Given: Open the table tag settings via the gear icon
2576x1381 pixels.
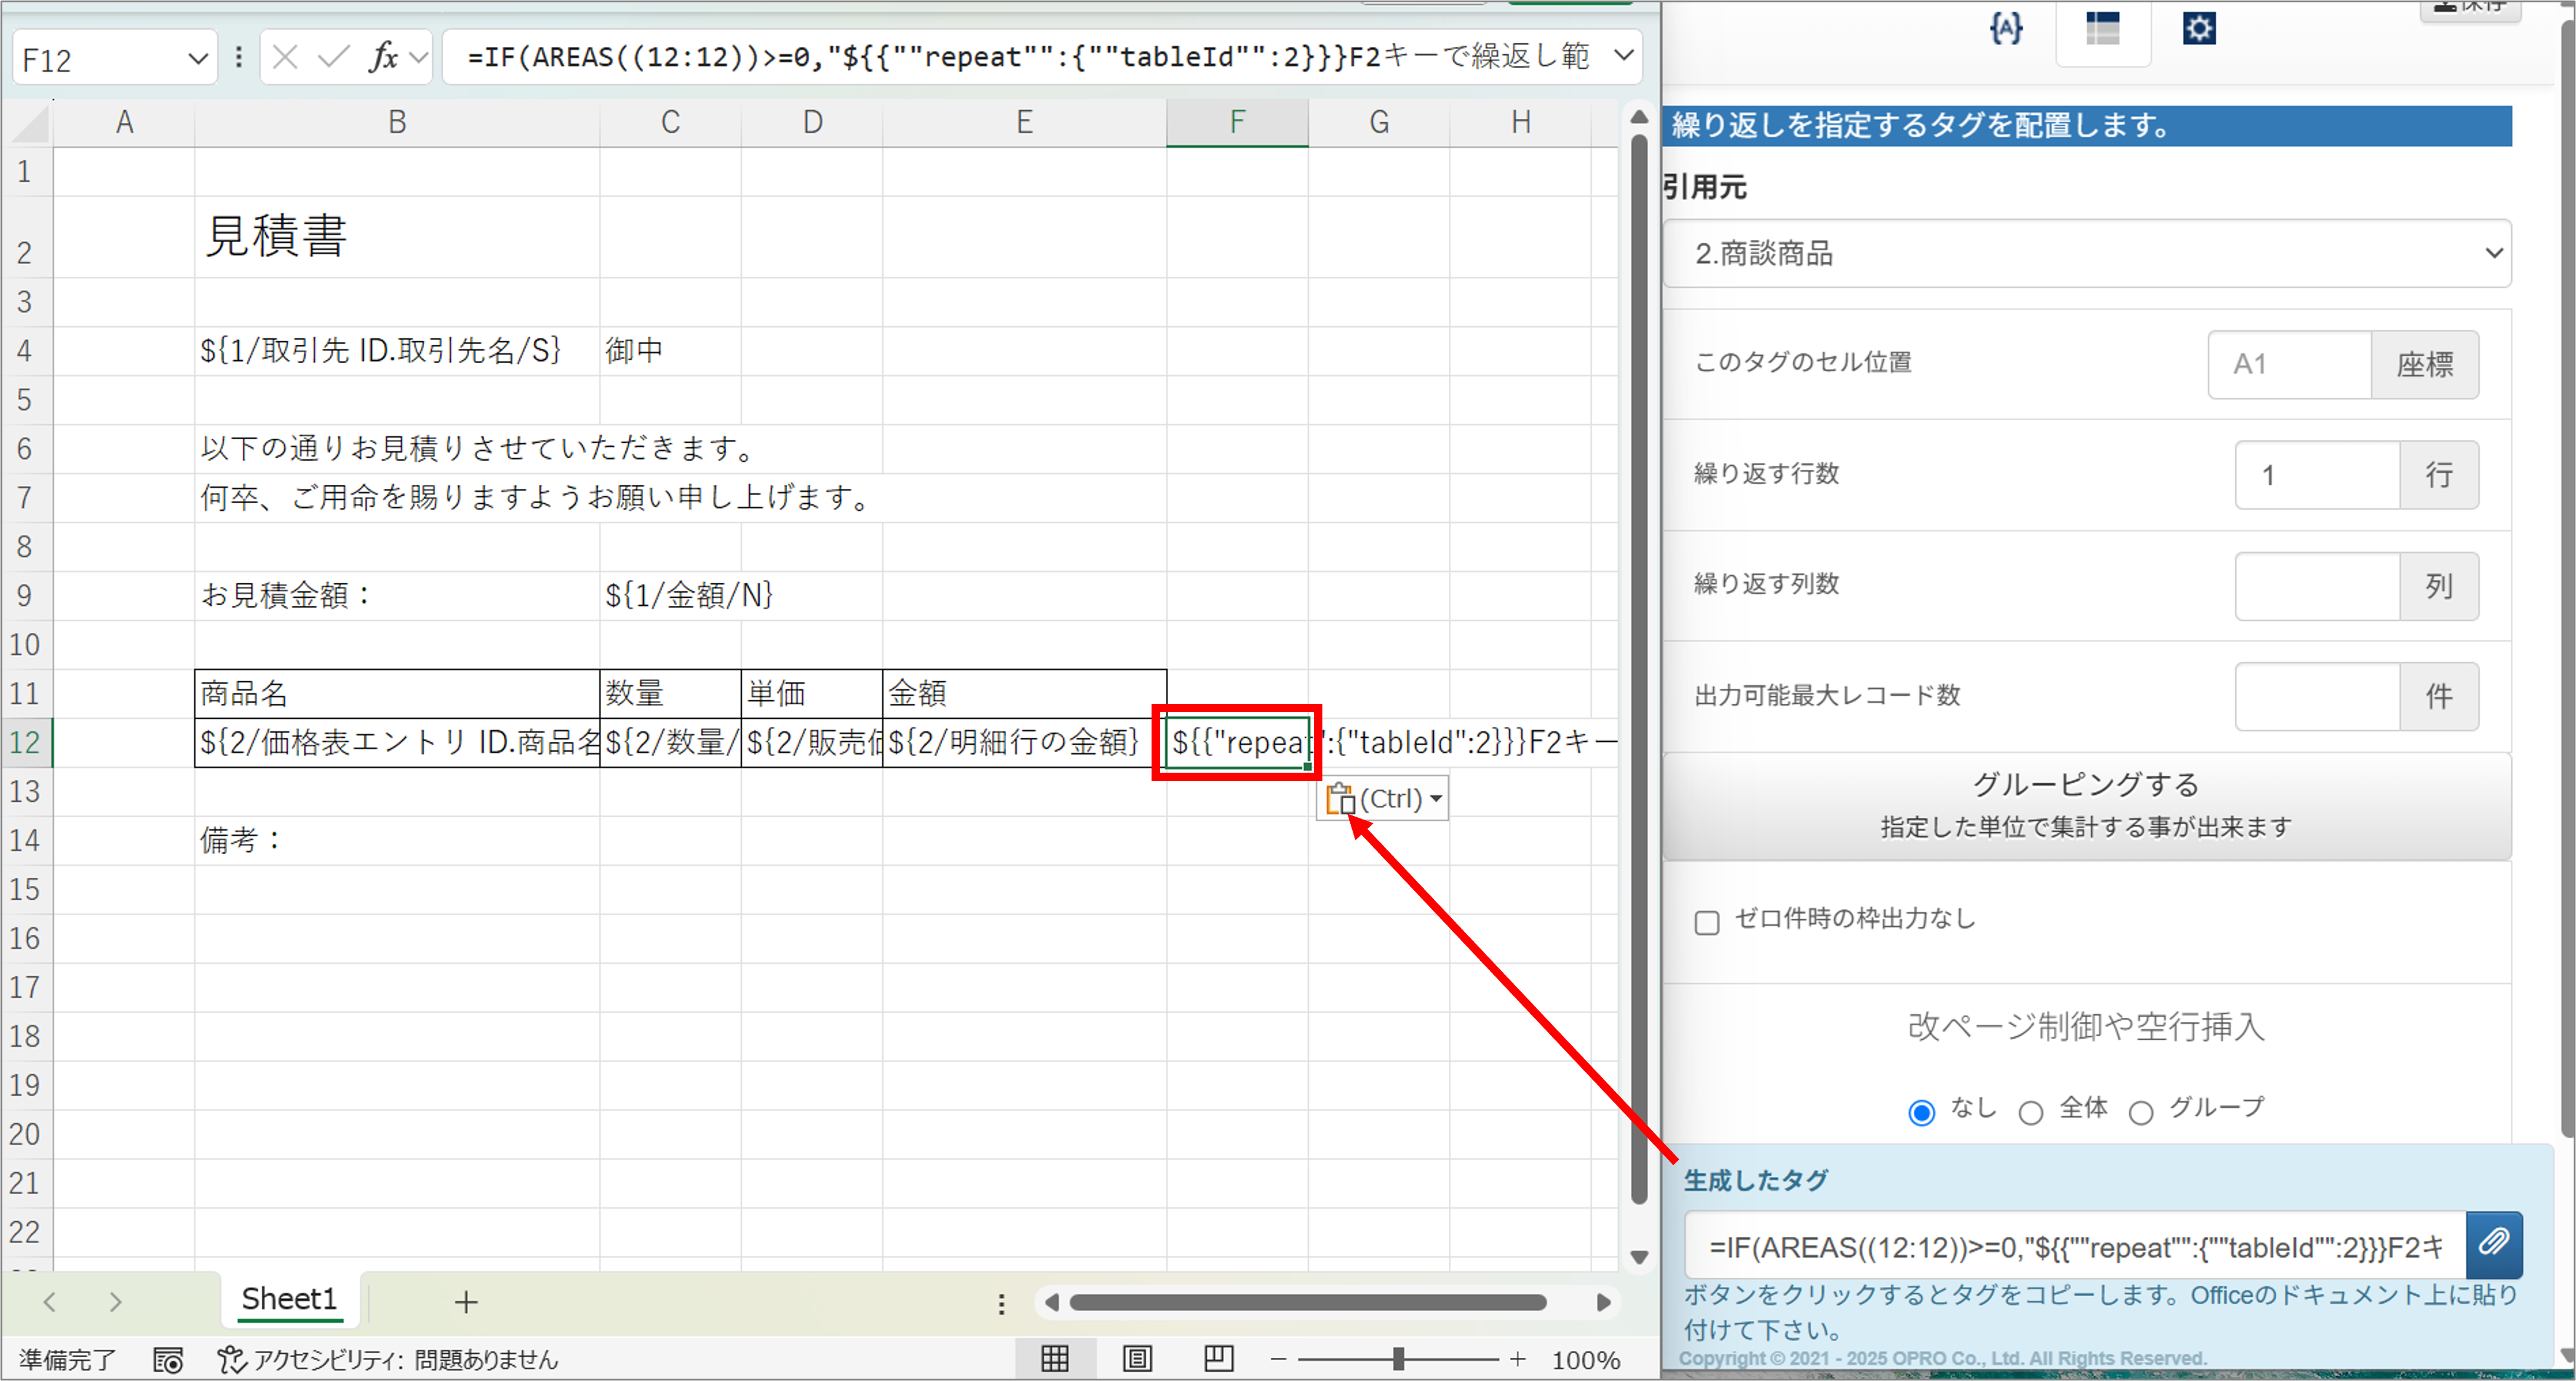Looking at the screenshot, I should [2199, 27].
